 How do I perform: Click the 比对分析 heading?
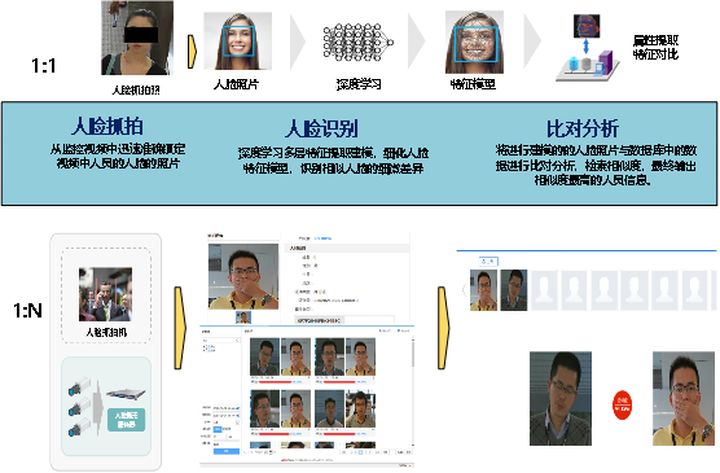[x=582, y=129]
